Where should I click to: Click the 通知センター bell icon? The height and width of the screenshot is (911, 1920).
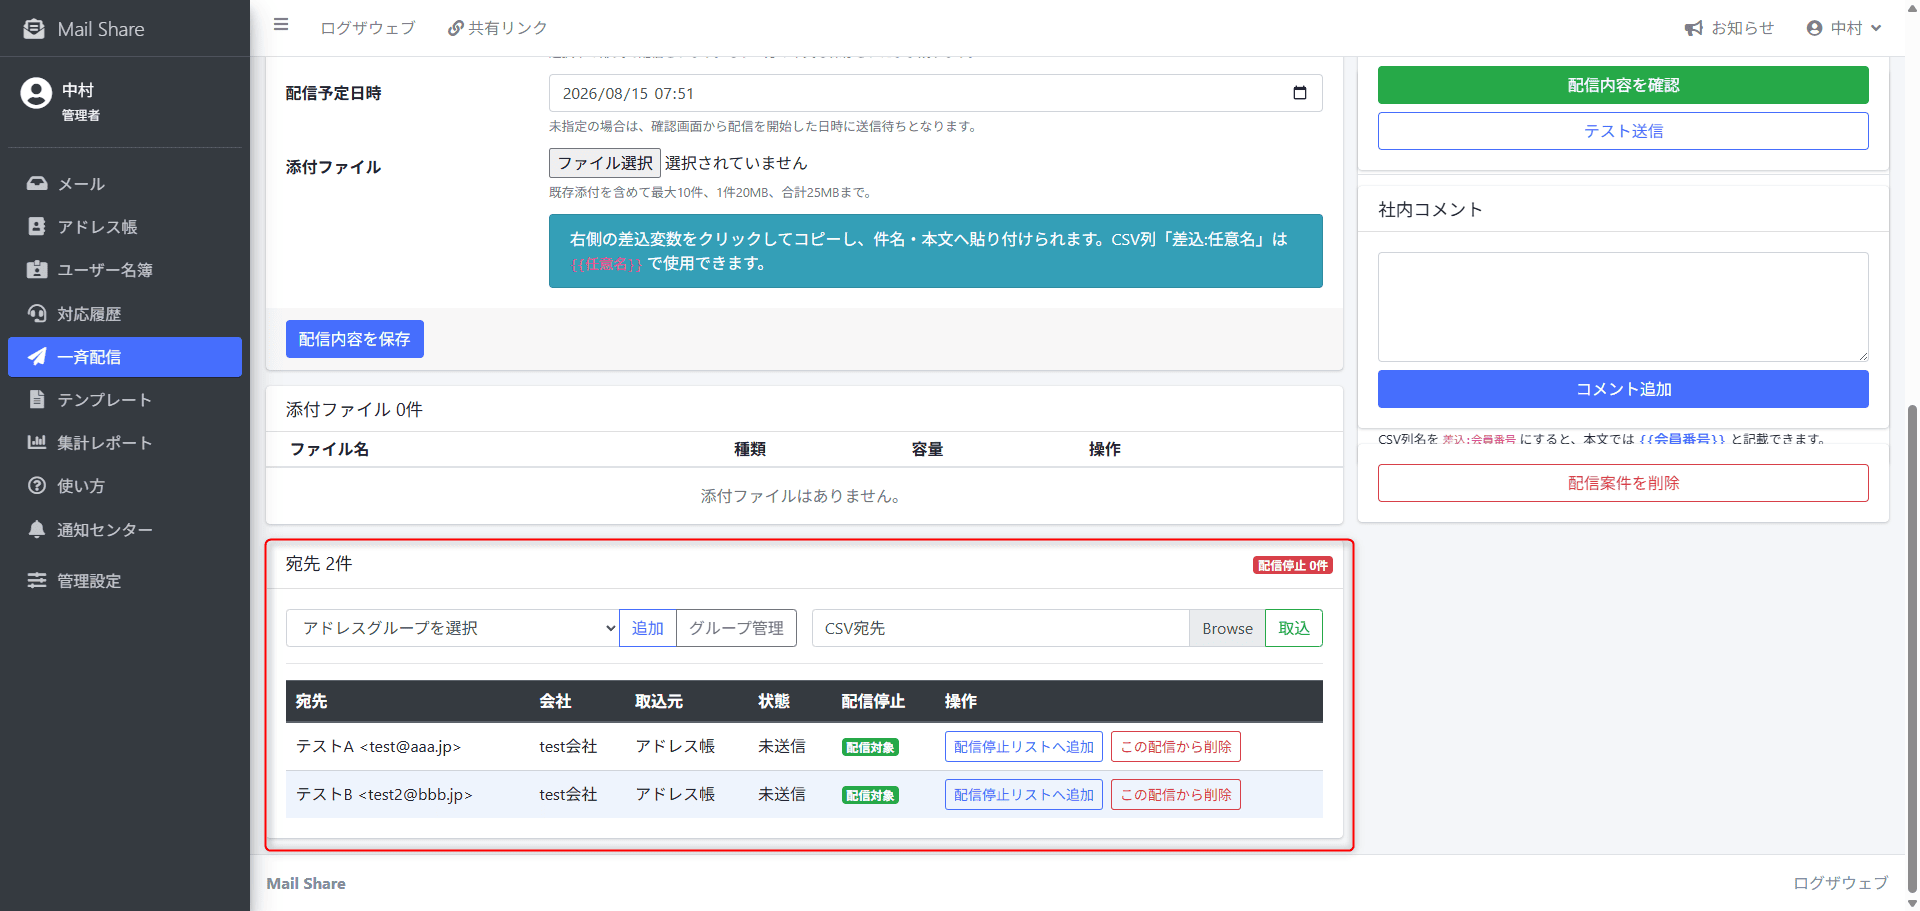pos(37,529)
